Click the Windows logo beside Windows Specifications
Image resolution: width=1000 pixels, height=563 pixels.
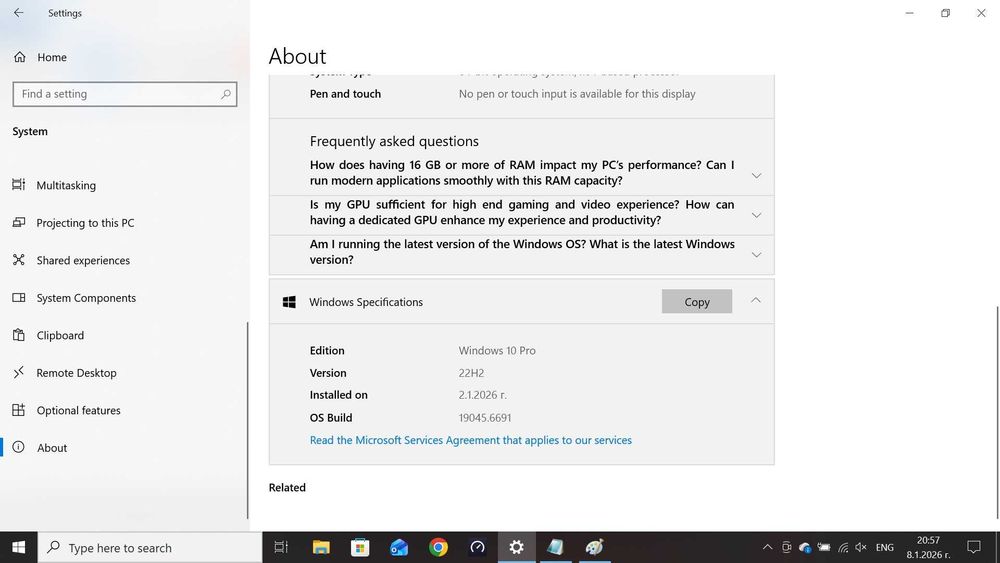(x=289, y=302)
